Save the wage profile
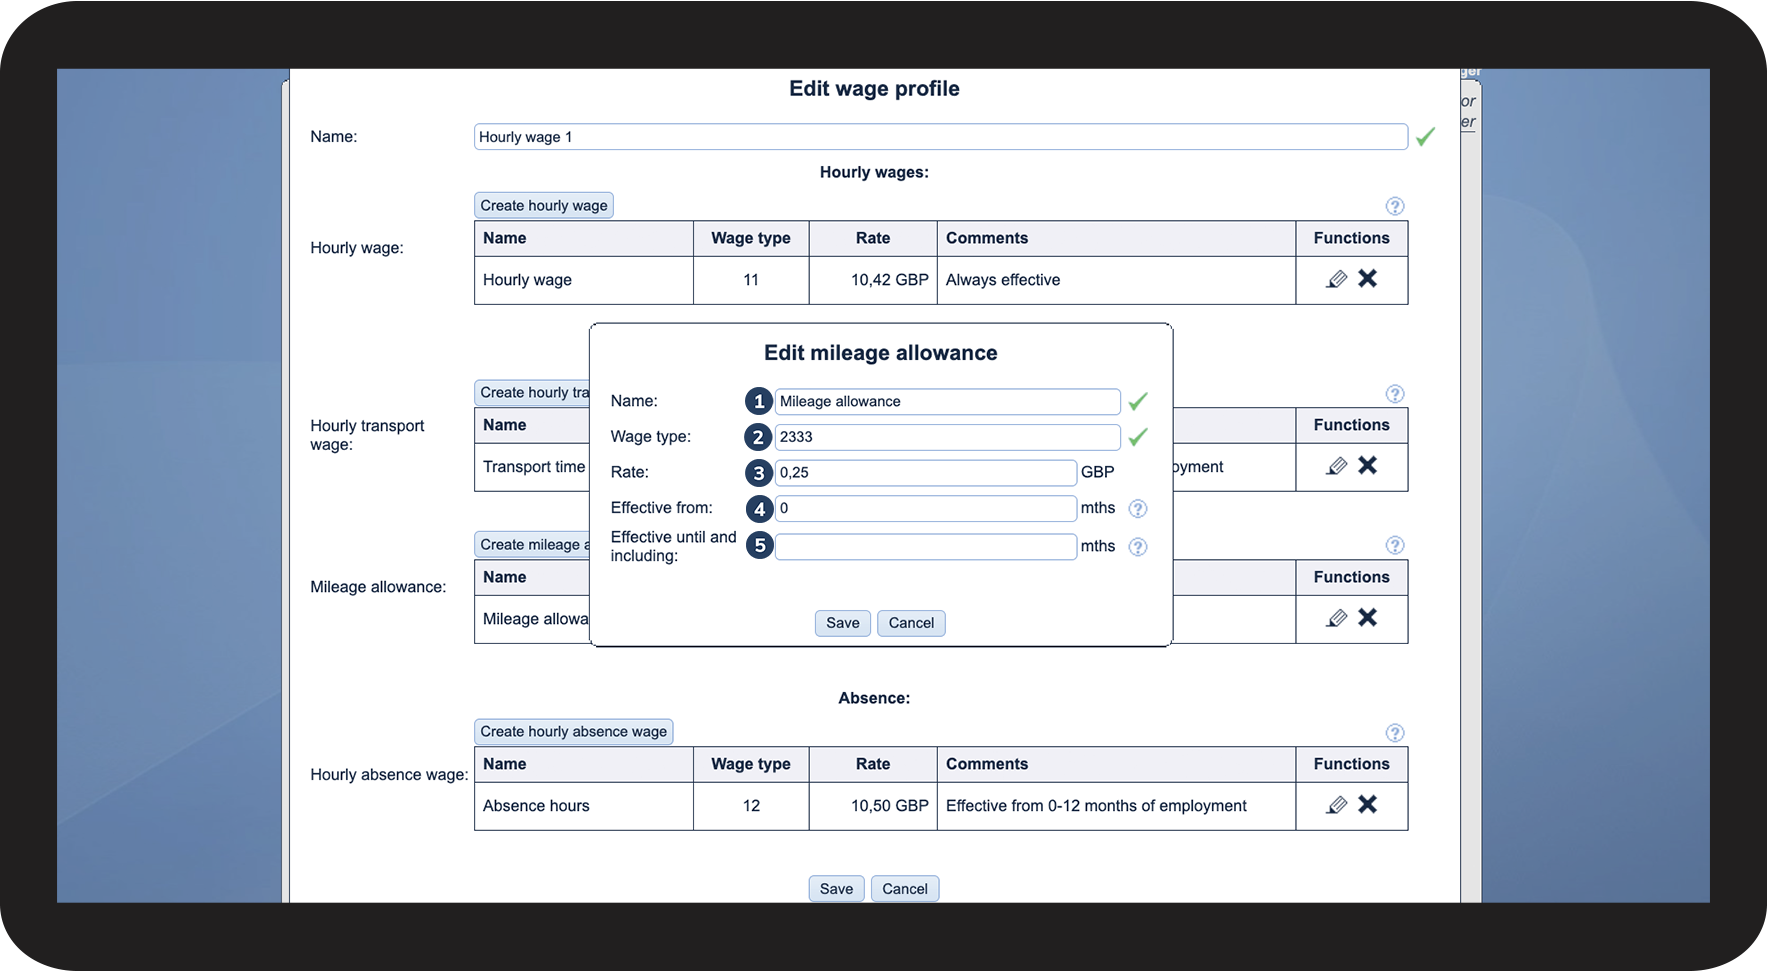 836,889
